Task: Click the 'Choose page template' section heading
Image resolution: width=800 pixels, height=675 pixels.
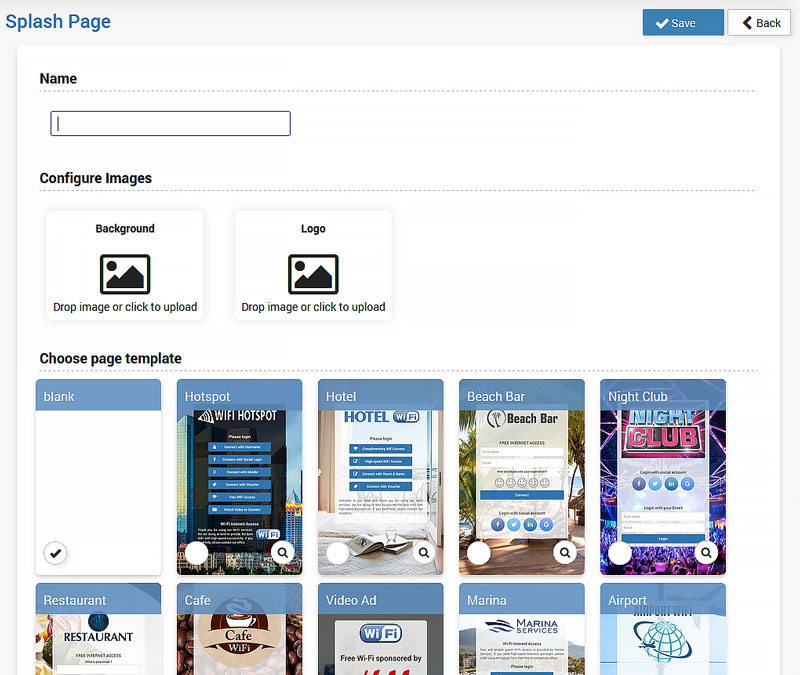Action: tap(111, 359)
